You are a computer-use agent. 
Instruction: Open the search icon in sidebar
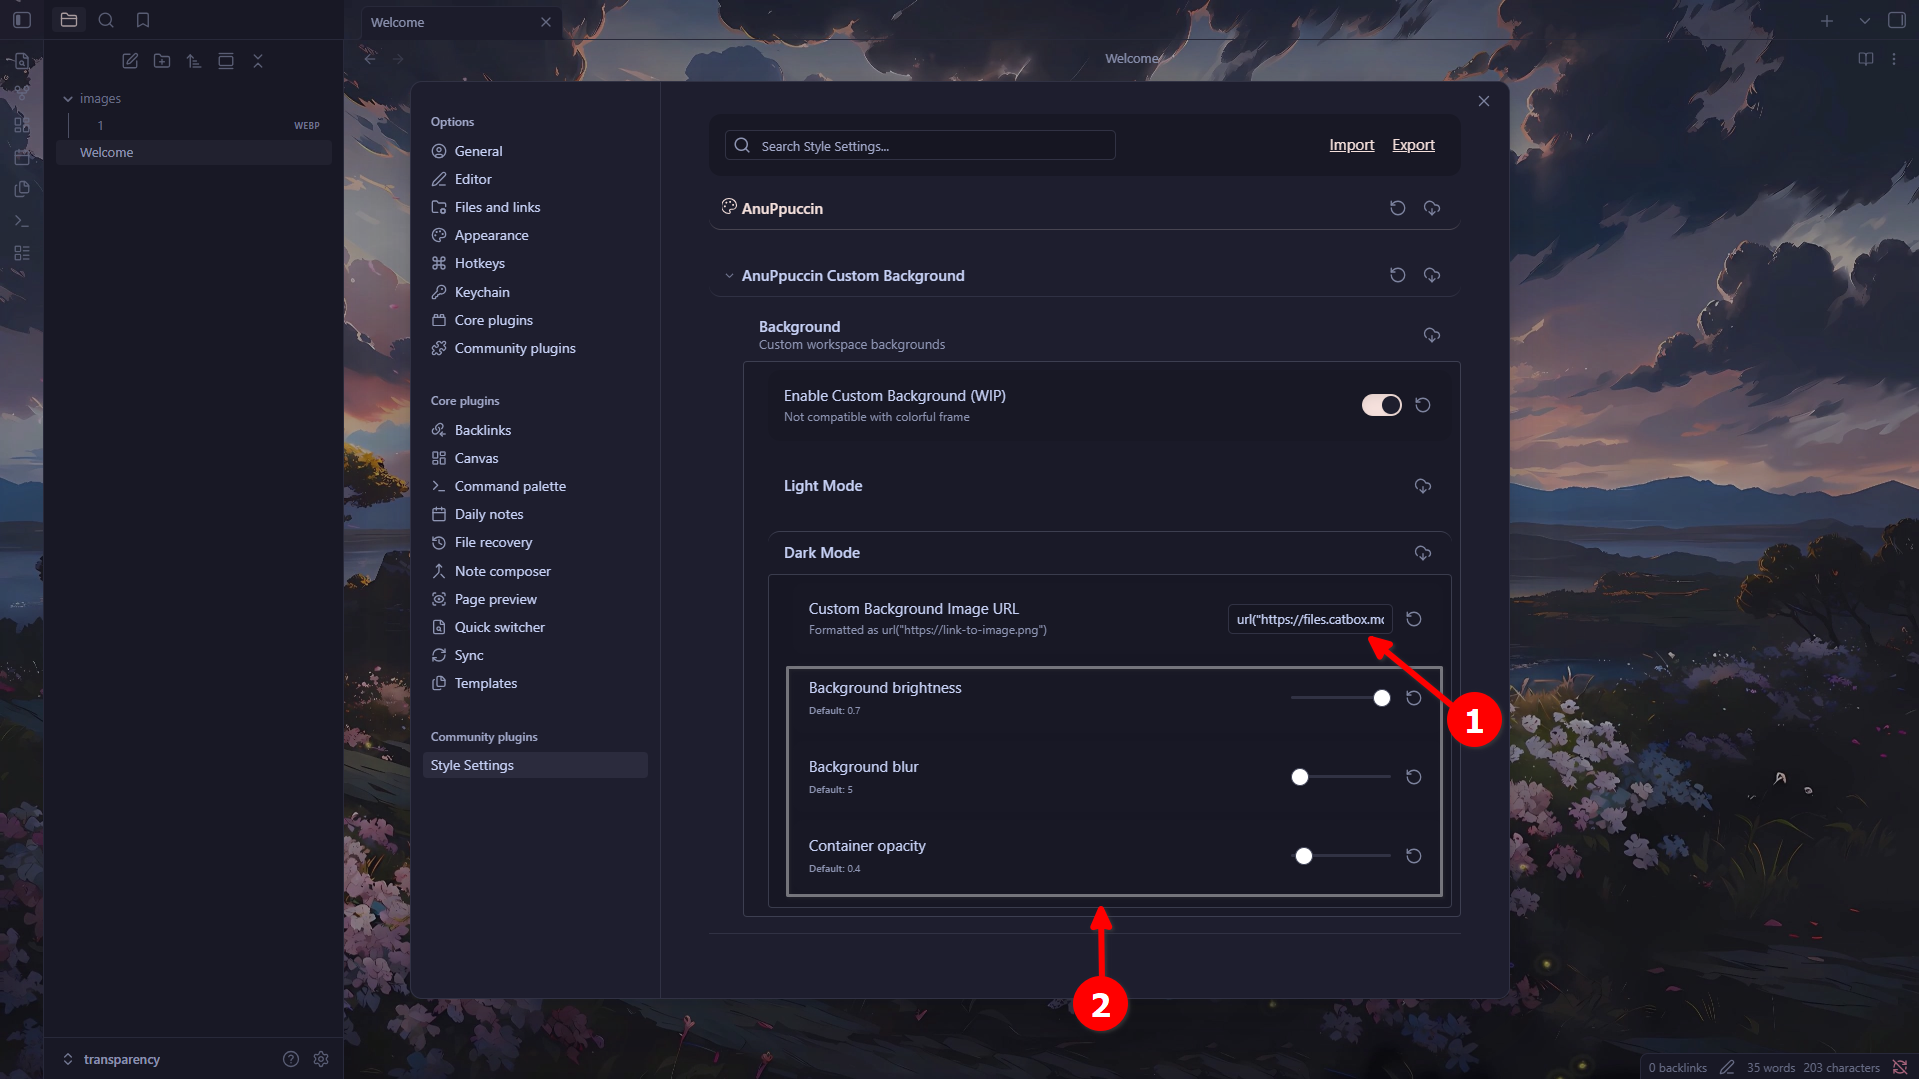tap(106, 20)
